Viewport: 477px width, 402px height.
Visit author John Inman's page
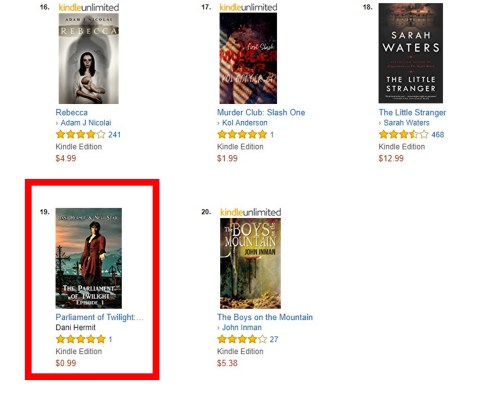(242, 327)
